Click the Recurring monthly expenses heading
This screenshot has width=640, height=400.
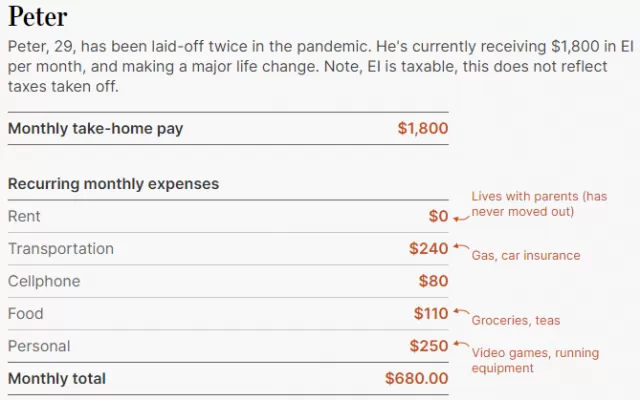coord(113,184)
